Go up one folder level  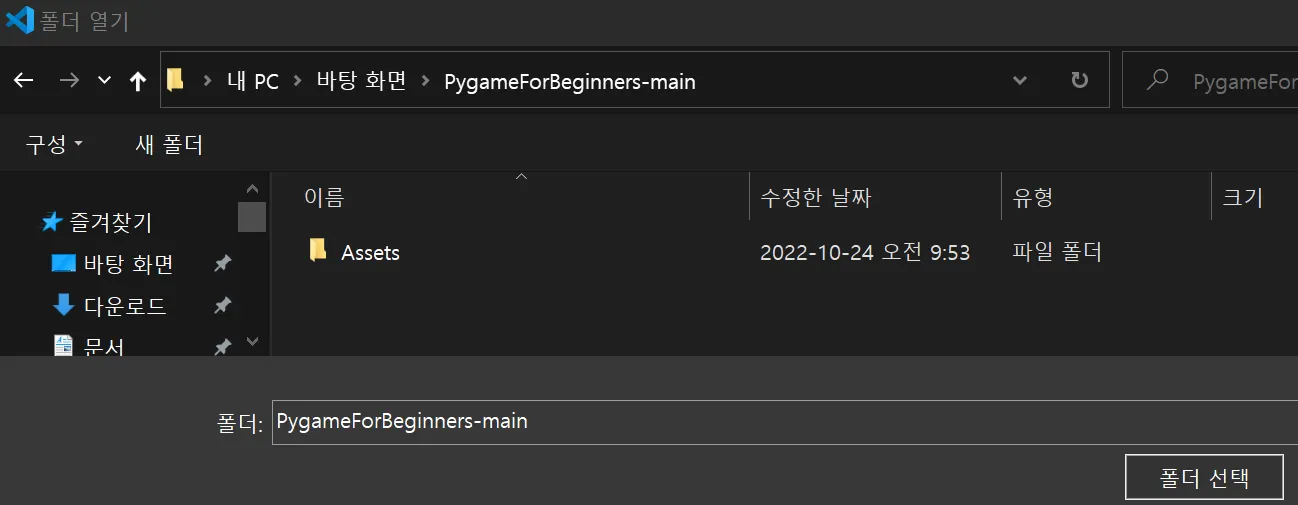tap(138, 81)
